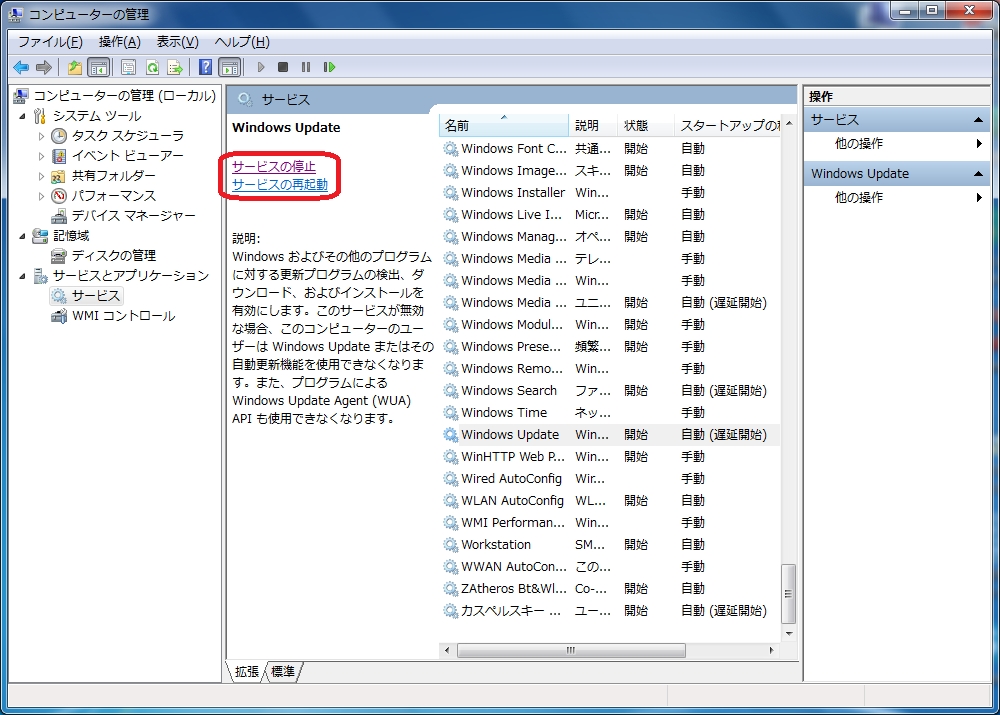Click the Start Service play icon
This screenshot has width=1000, height=715.
click(x=261, y=67)
